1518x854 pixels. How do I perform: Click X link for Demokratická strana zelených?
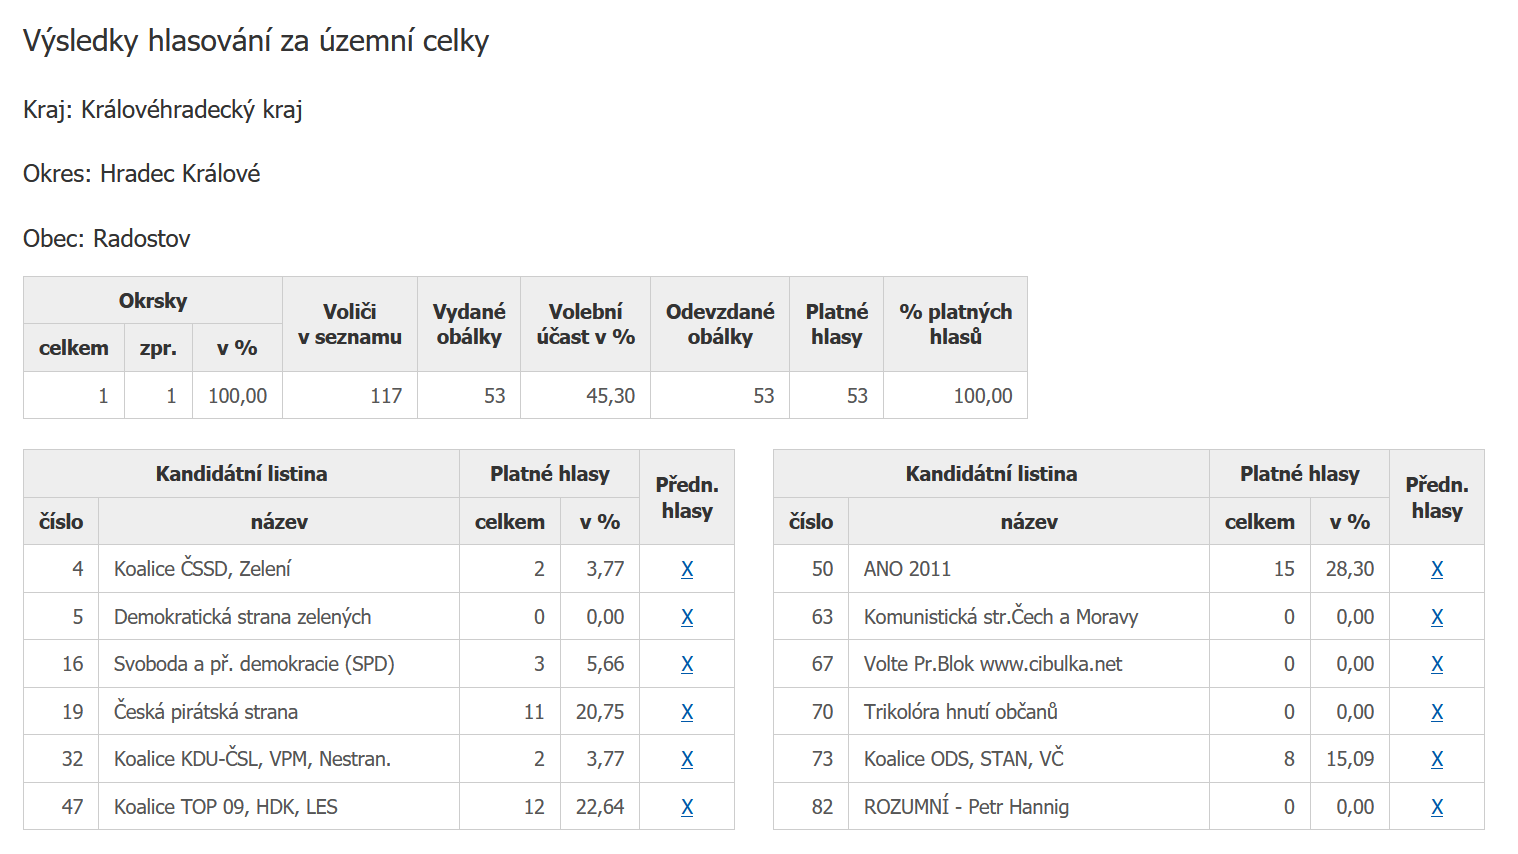pyautogui.click(x=687, y=617)
